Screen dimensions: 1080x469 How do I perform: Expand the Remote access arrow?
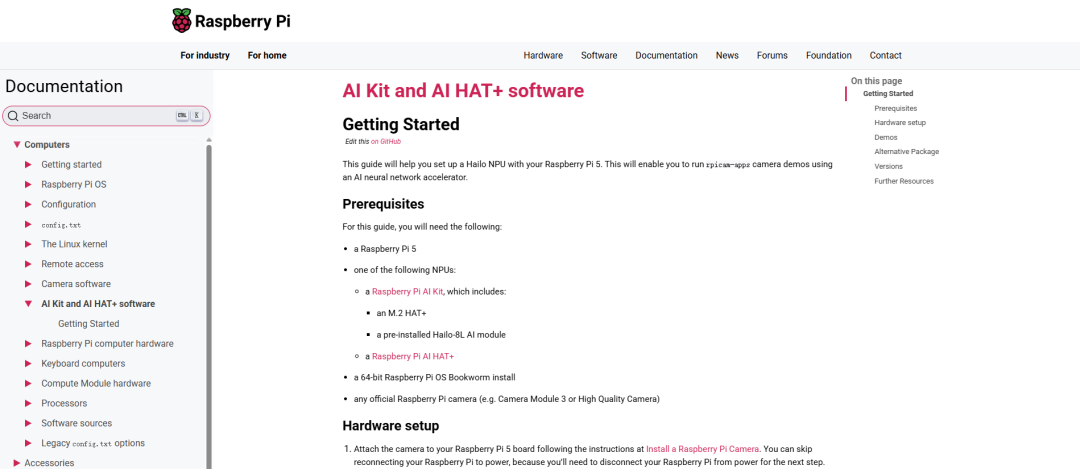pyautogui.click(x=28, y=264)
